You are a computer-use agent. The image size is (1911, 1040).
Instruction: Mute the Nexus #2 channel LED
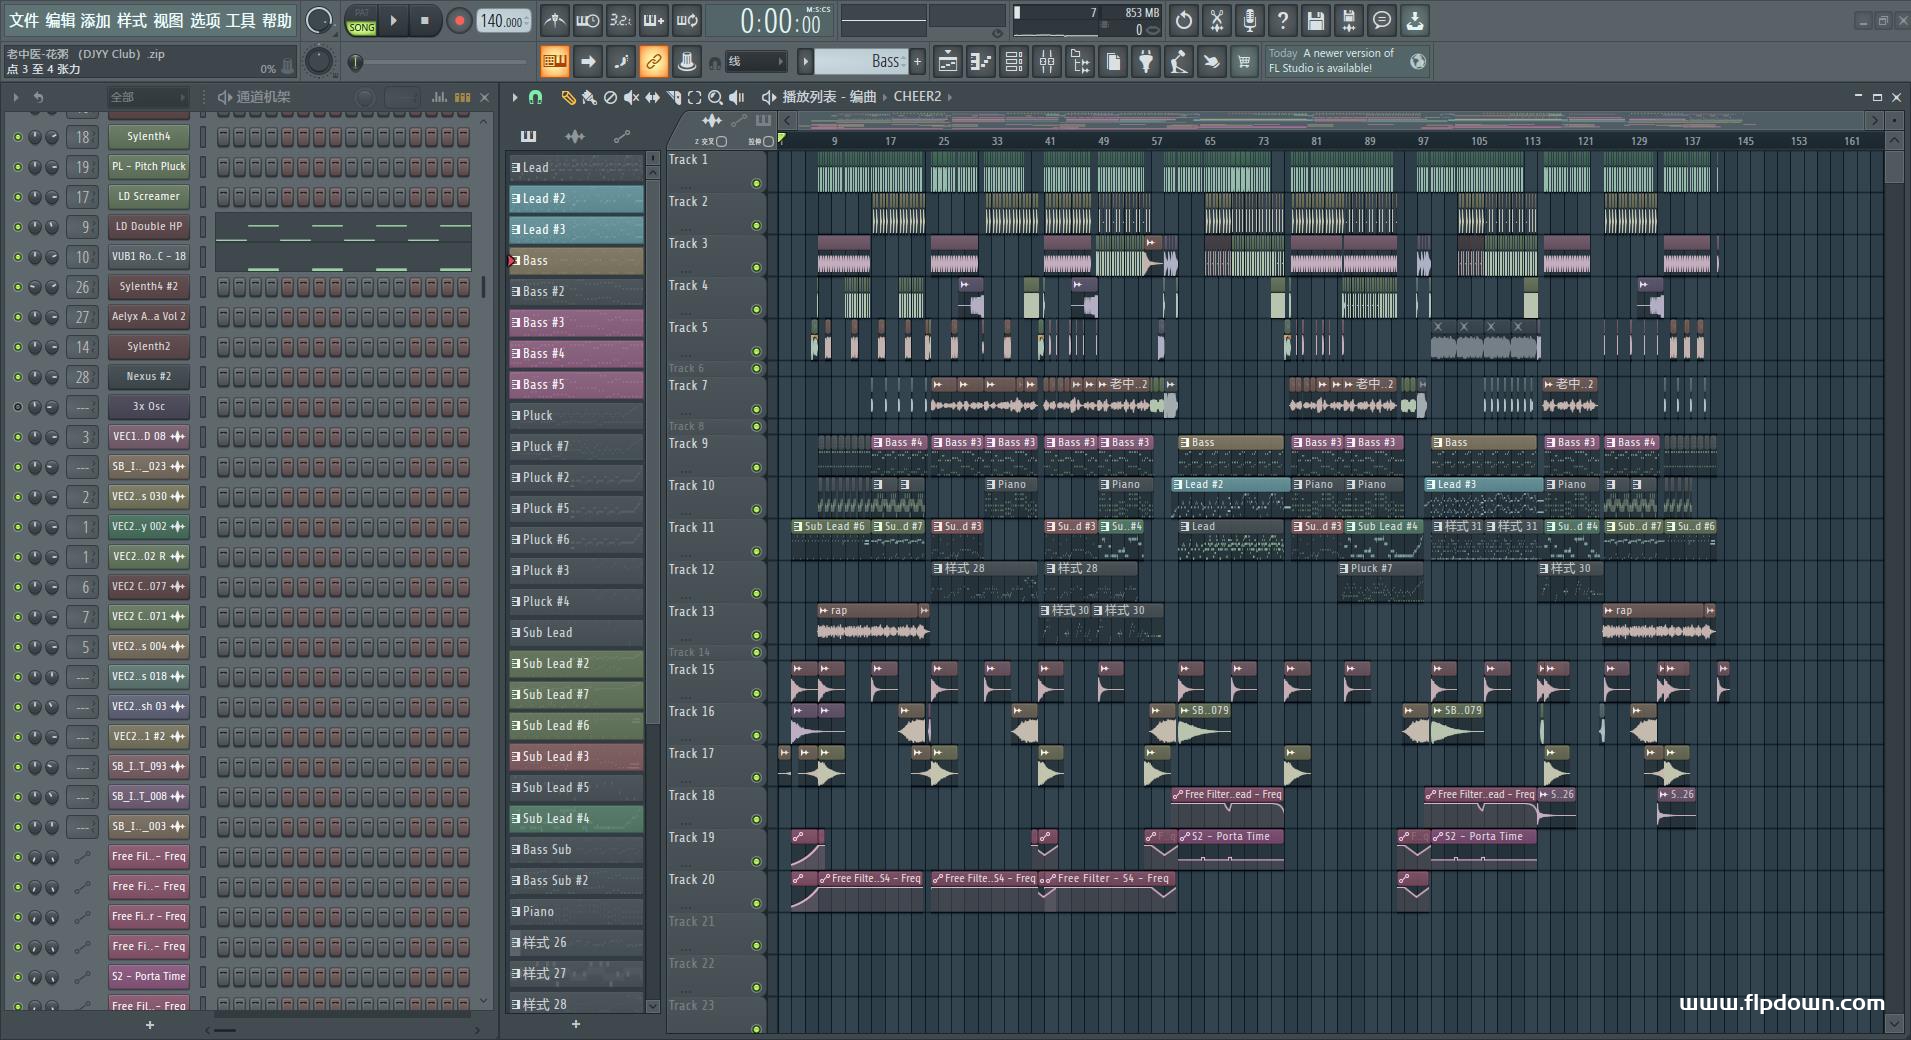[x=17, y=377]
